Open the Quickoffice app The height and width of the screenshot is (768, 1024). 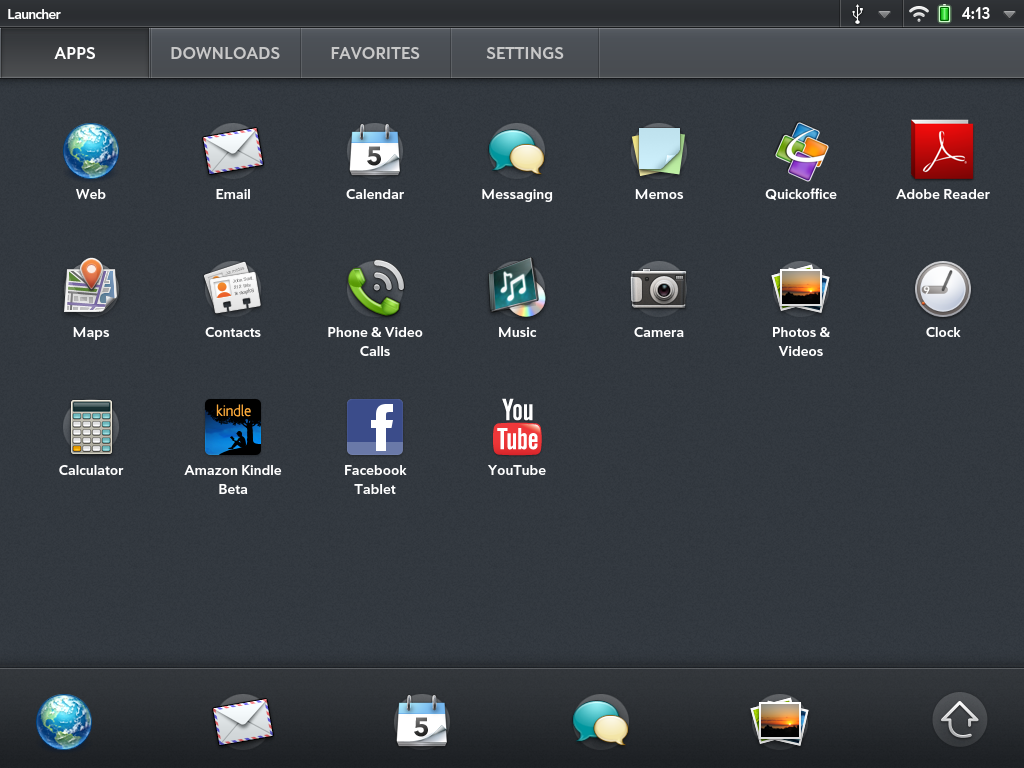[x=801, y=151]
